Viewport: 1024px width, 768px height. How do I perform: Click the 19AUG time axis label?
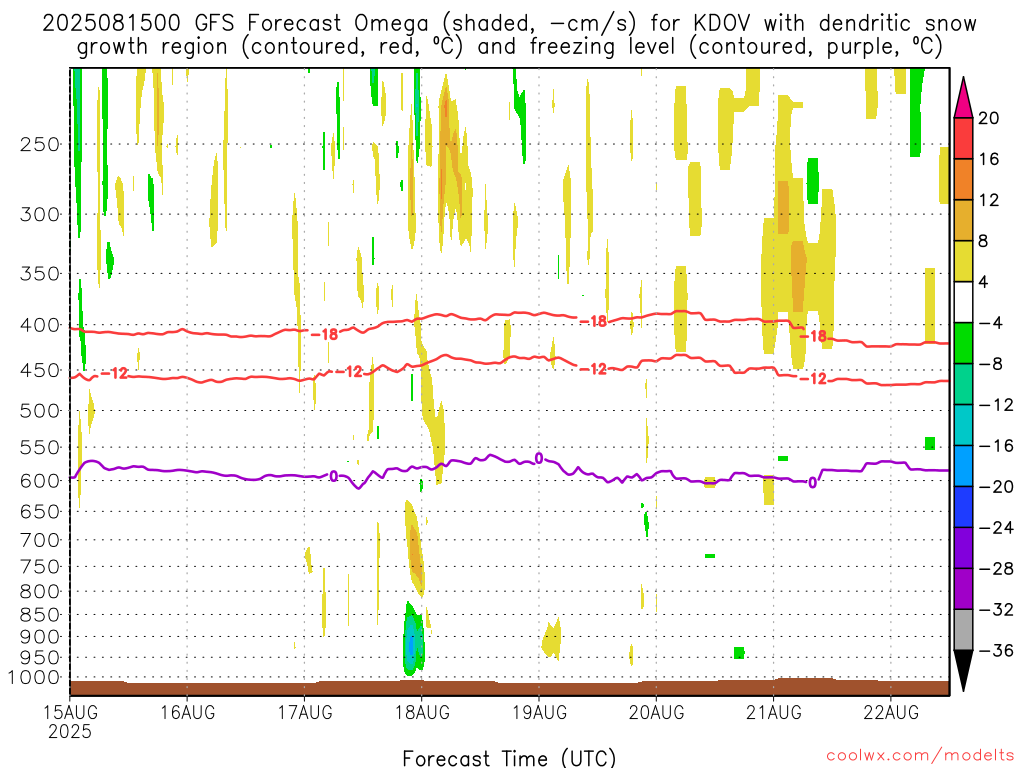tap(539, 712)
